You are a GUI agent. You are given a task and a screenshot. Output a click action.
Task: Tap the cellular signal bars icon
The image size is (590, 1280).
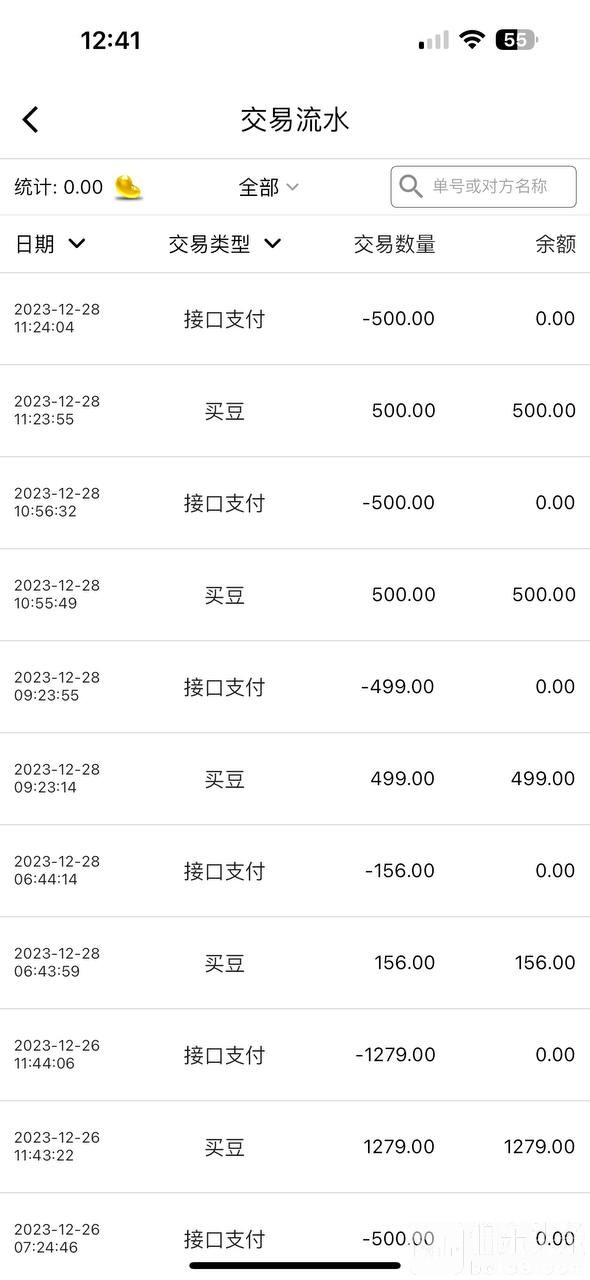click(434, 40)
